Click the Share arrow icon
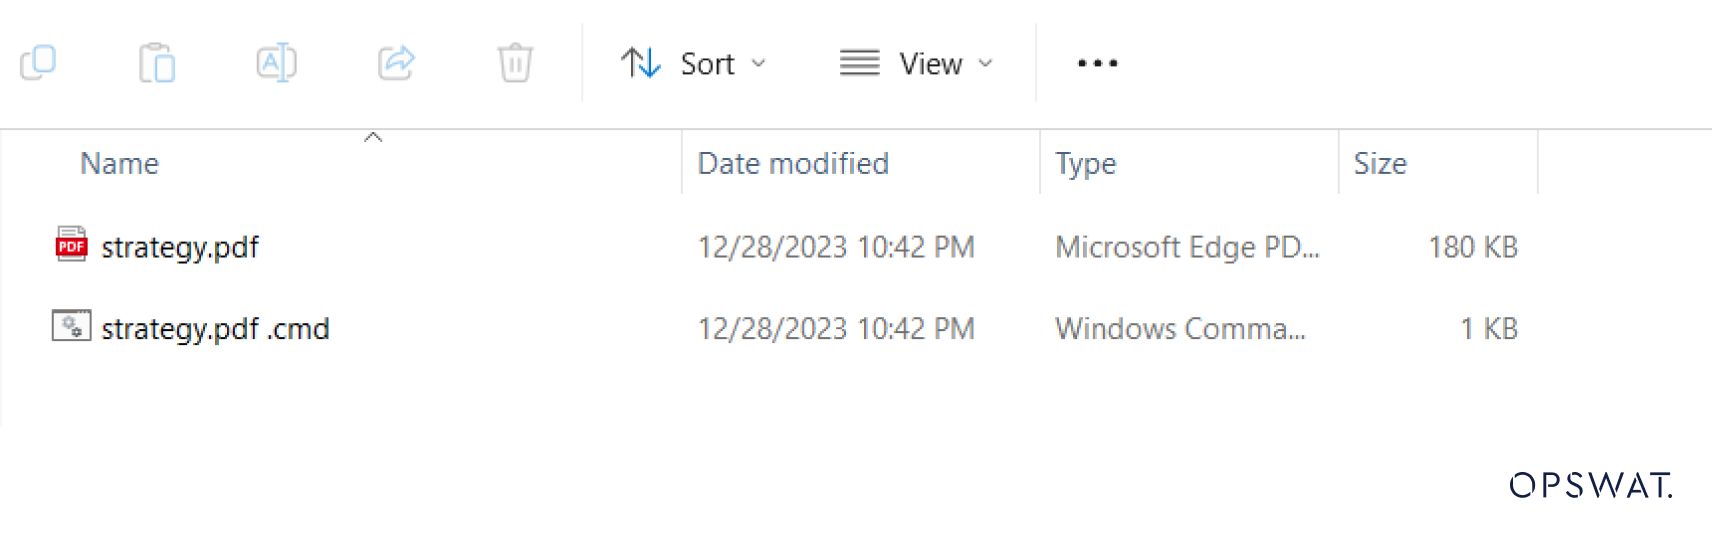 point(396,63)
